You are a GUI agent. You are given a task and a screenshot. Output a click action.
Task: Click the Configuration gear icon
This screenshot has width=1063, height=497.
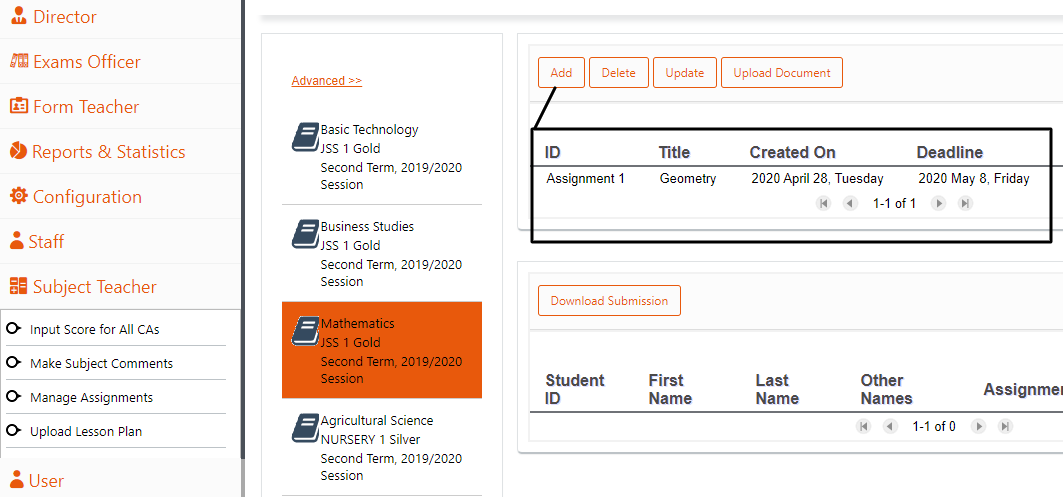tap(19, 196)
